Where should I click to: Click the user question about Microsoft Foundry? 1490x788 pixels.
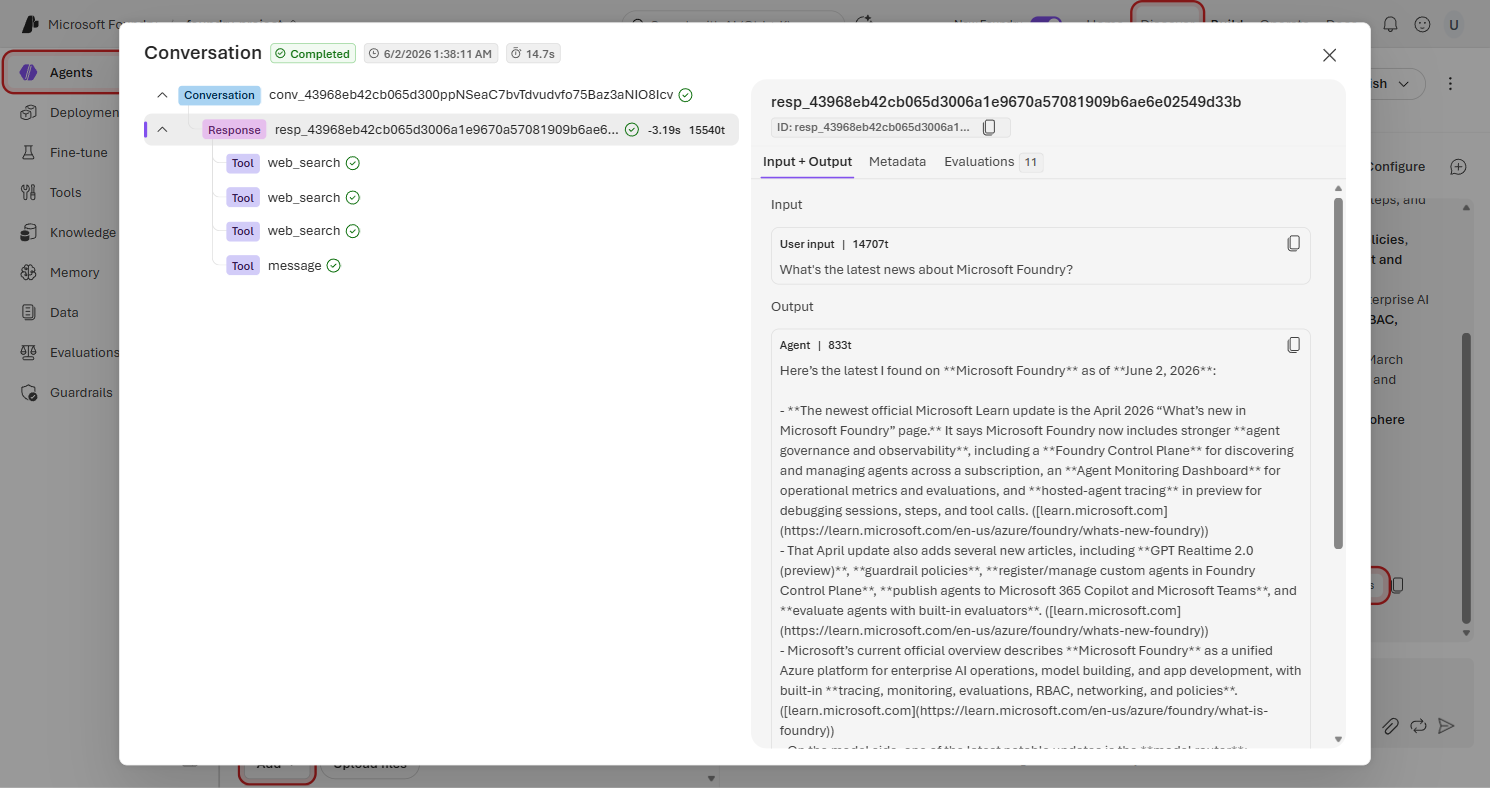pyautogui.click(x=926, y=270)
